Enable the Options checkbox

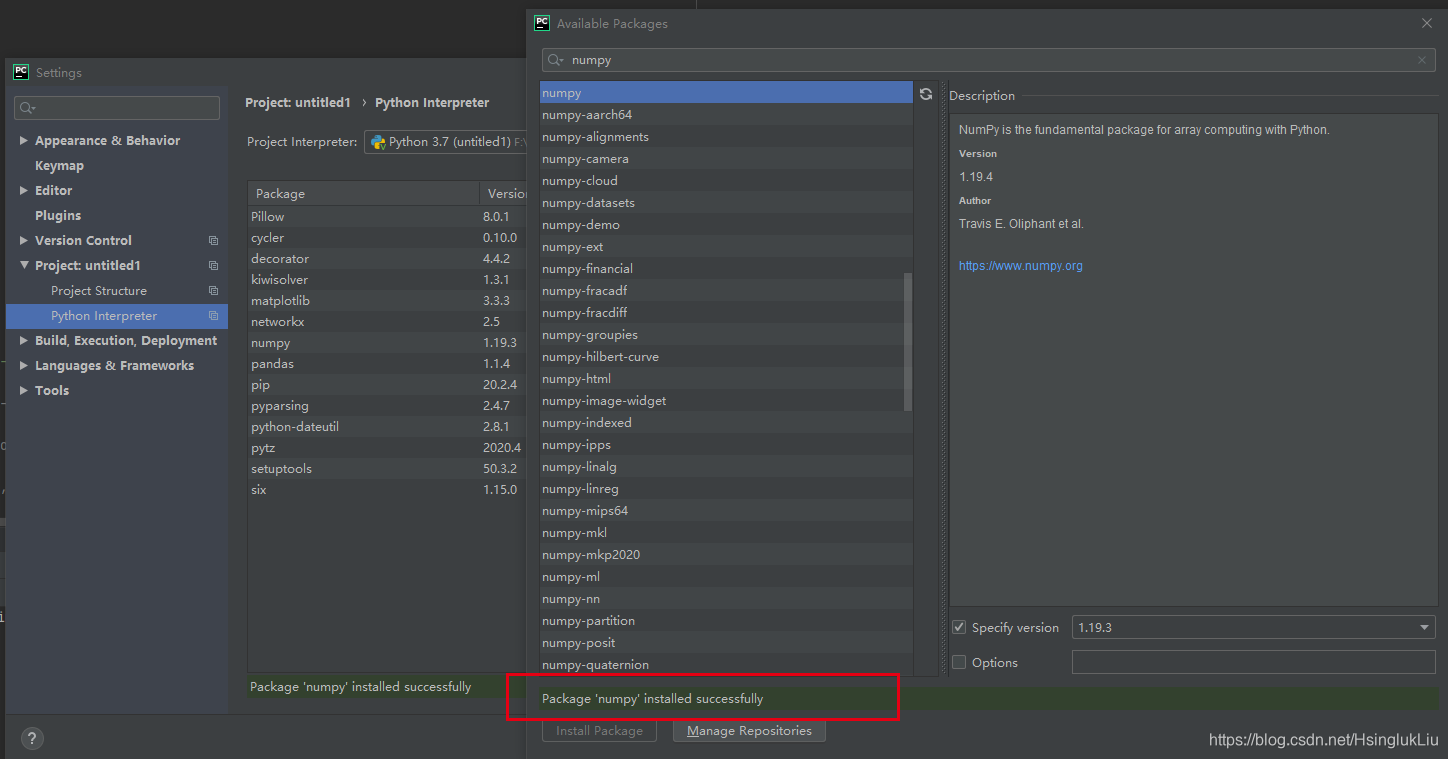click(x=960, y=662)
